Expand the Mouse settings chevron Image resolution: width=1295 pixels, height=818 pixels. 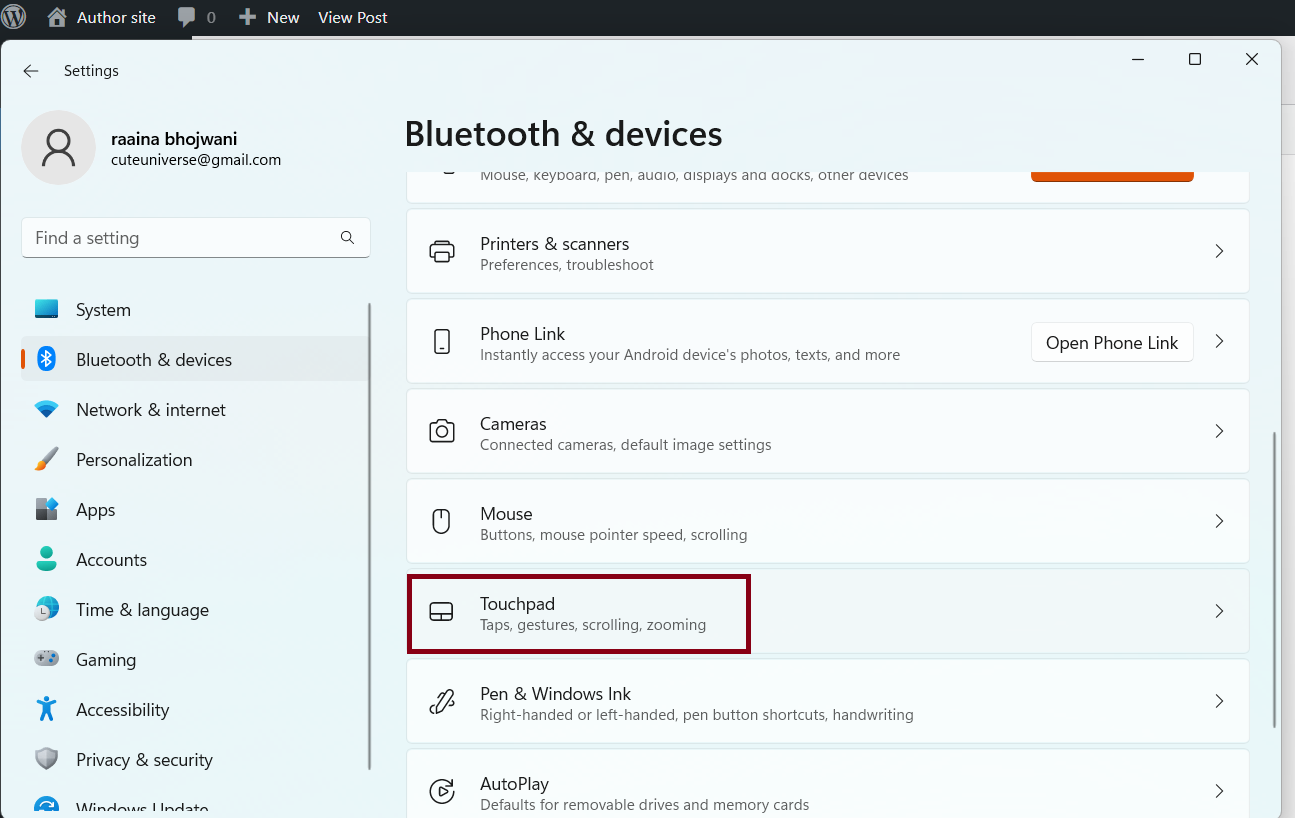[x=1219, y=521]
